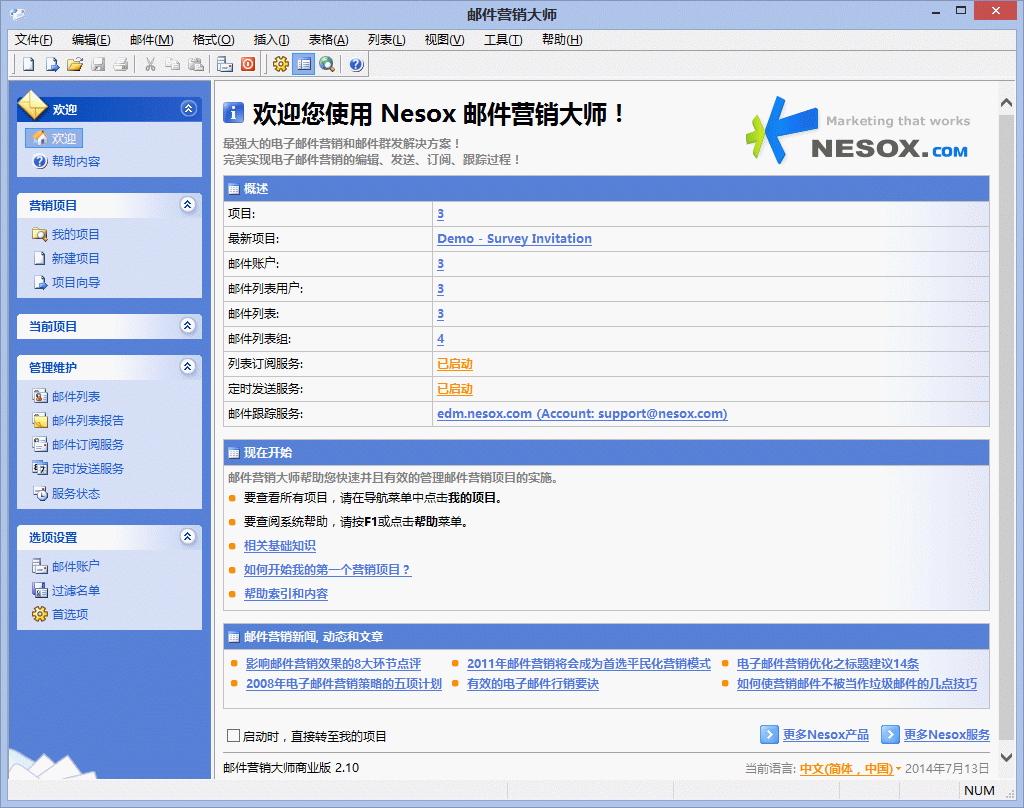Click the clock icon beside 服务状态

click(40, 493)
